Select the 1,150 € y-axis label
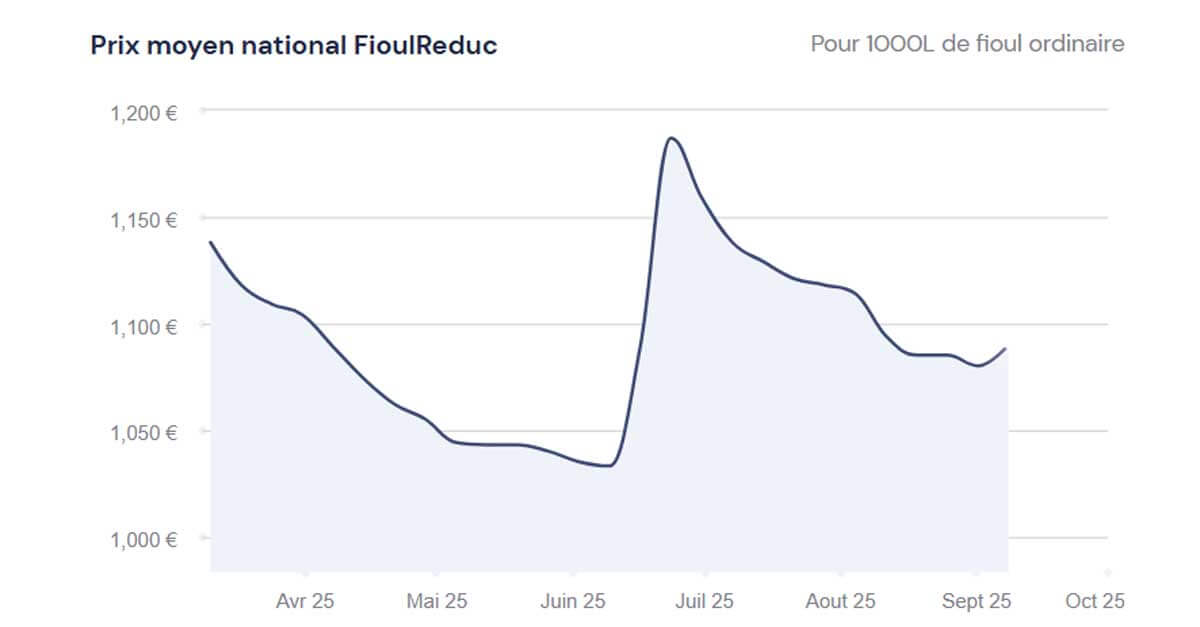 click(x=143, y=220)
